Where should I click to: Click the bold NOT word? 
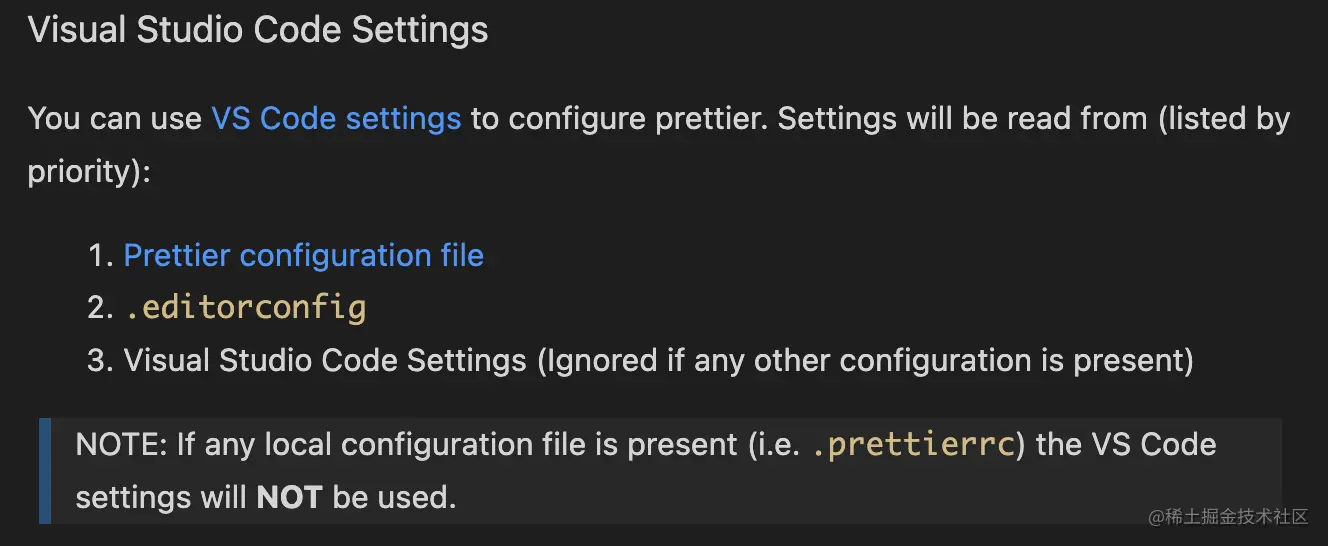tap(289, 497)
